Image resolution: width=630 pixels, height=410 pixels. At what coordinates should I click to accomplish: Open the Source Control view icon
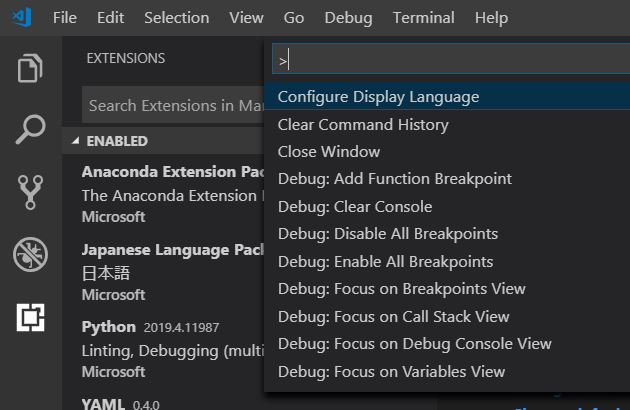(x=30, y=192)
